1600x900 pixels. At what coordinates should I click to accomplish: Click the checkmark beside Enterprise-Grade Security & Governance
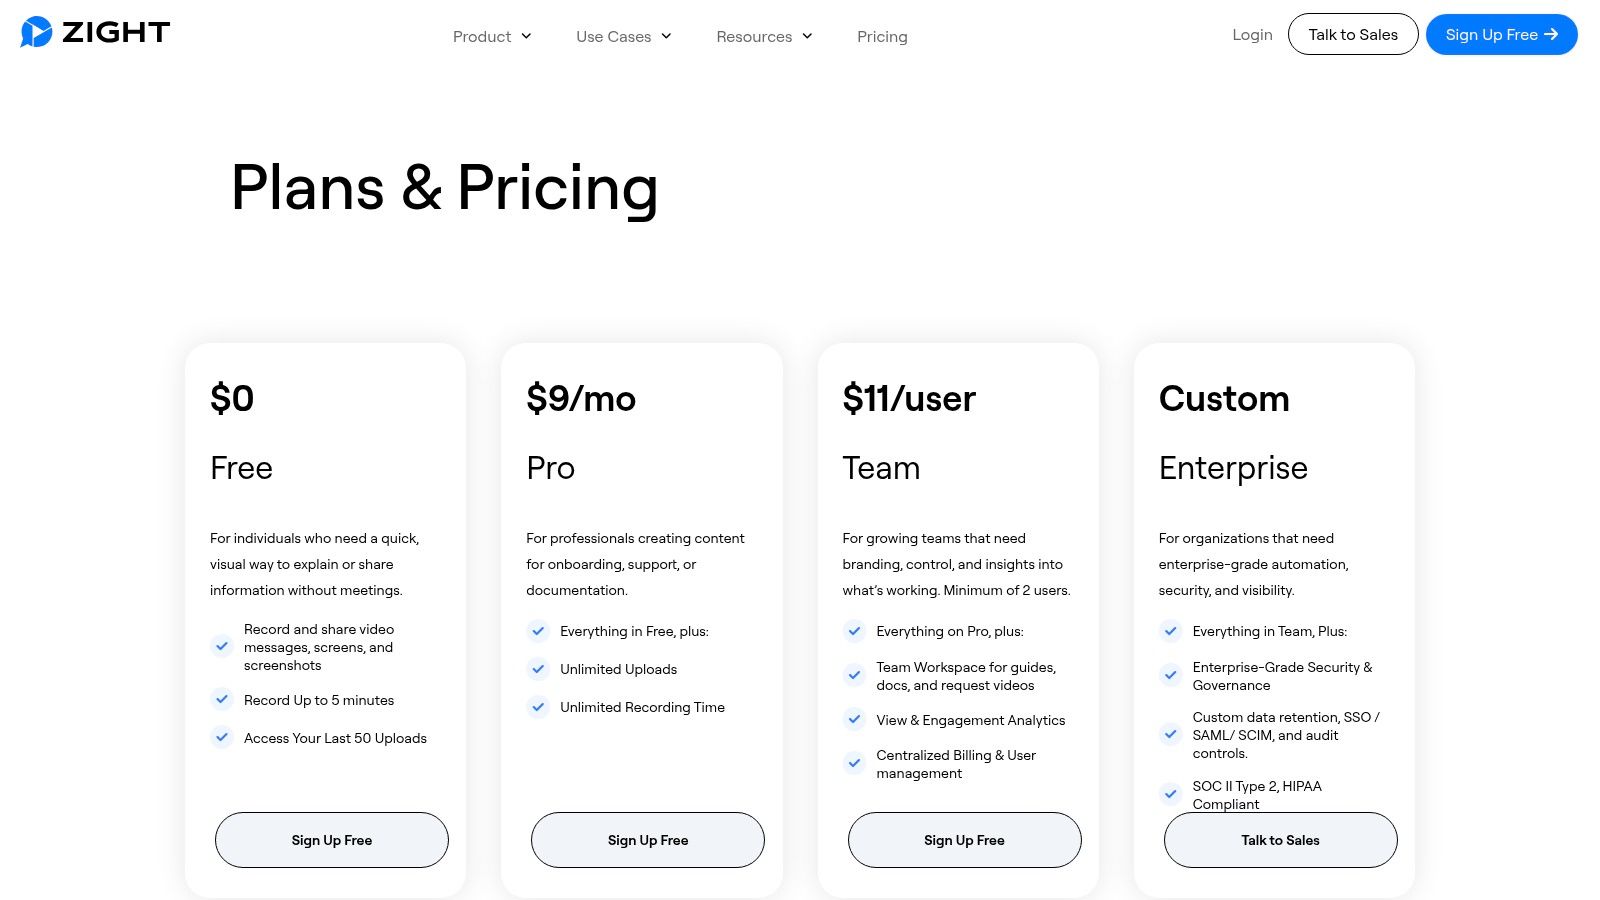pyautogui.click(x=1170, y=675)
